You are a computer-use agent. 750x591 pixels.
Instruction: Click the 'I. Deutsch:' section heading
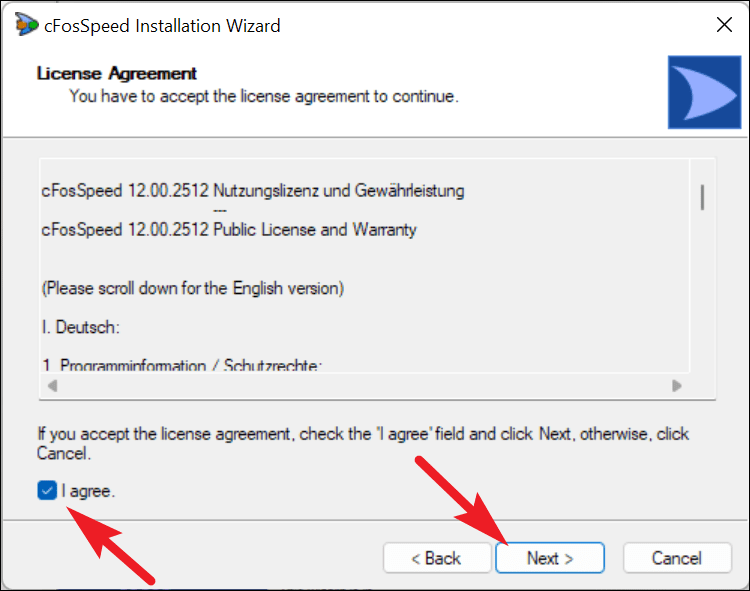pos(80,327)
